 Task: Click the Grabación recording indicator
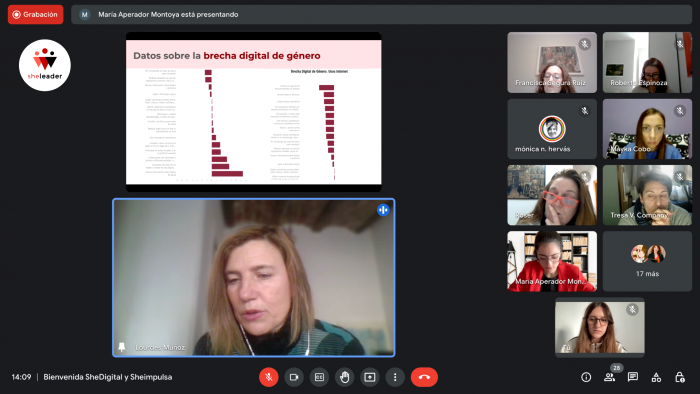[35, 14]
